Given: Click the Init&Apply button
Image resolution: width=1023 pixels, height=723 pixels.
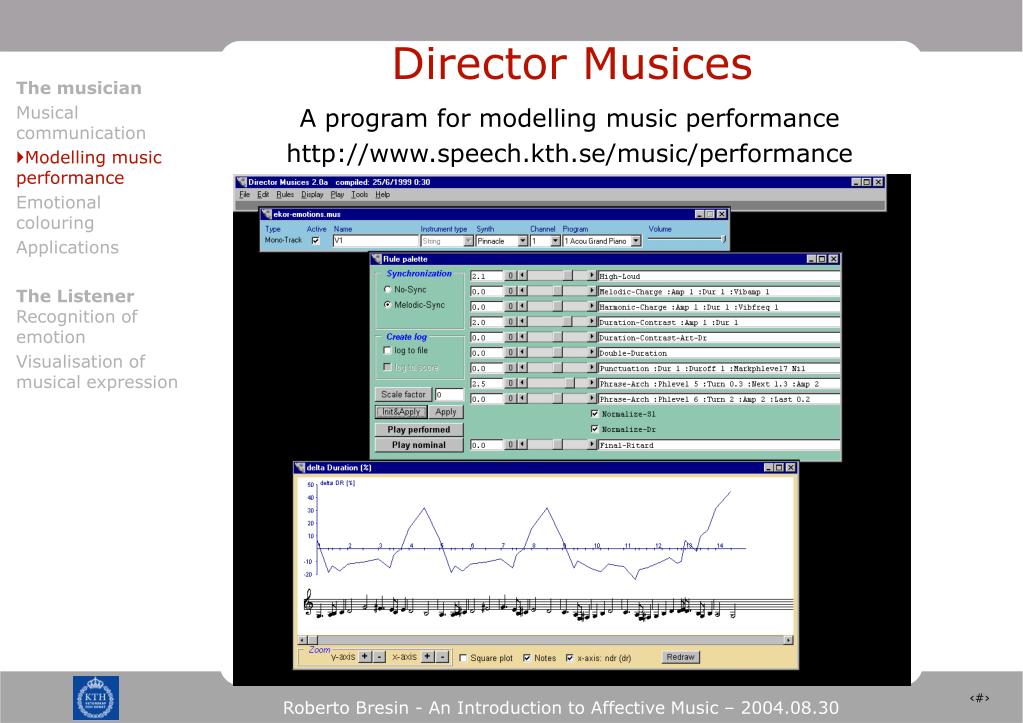Looking at the screenshot, I should coord(401,412).
